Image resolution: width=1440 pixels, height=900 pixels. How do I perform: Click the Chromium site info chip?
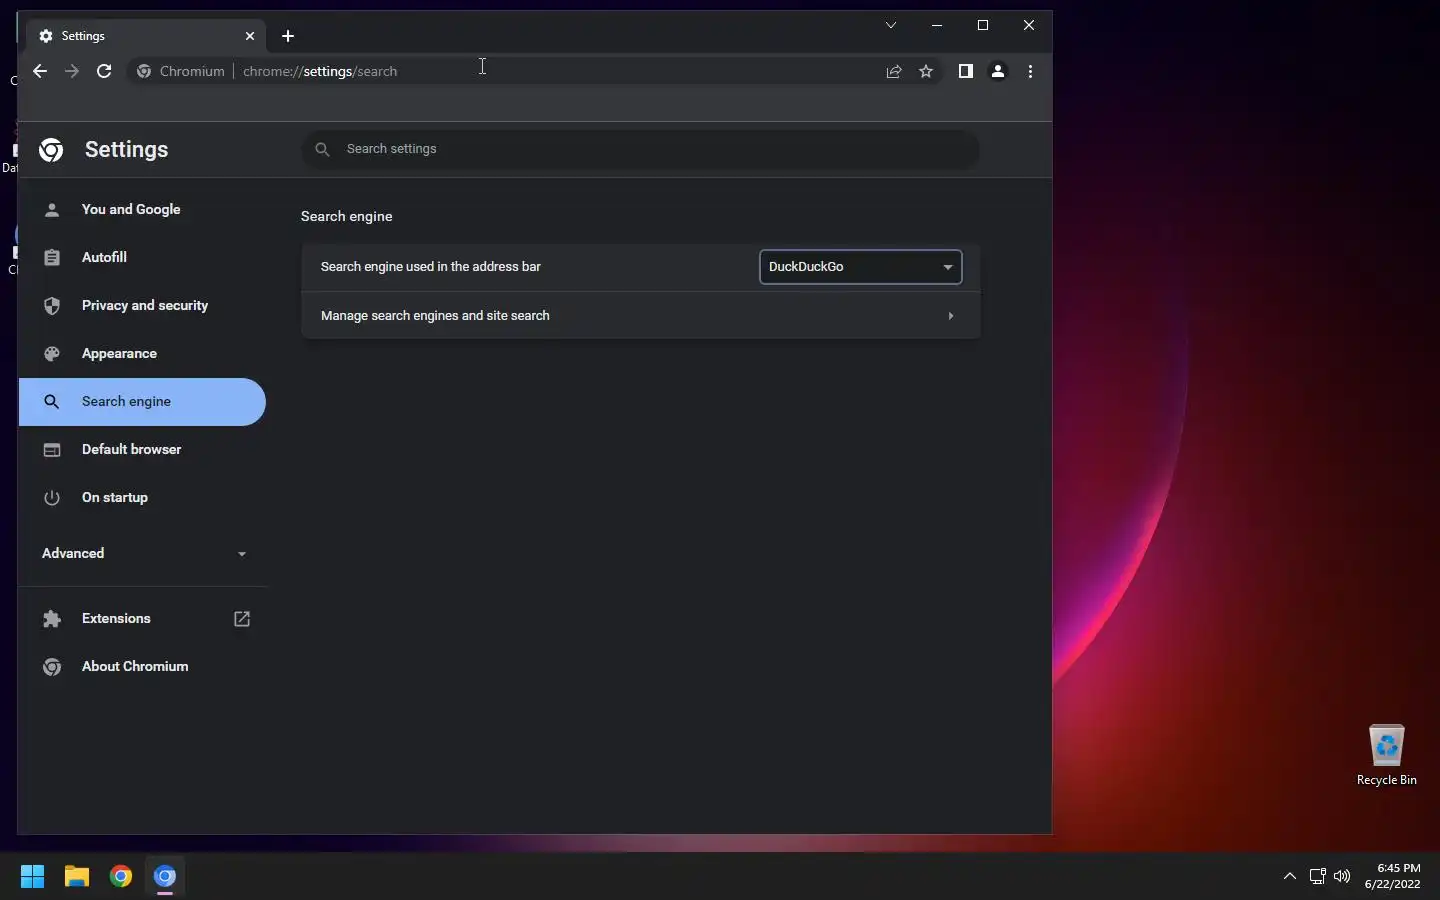point(181,71)
